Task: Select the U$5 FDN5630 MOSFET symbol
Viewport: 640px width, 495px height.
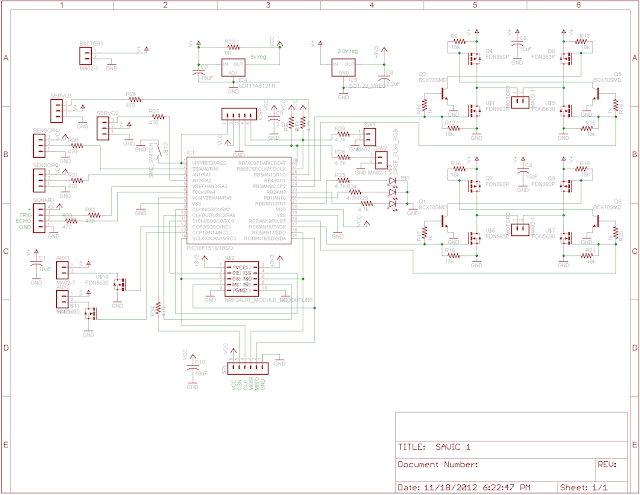Action: pyautogui.click(x=566, y=111)
